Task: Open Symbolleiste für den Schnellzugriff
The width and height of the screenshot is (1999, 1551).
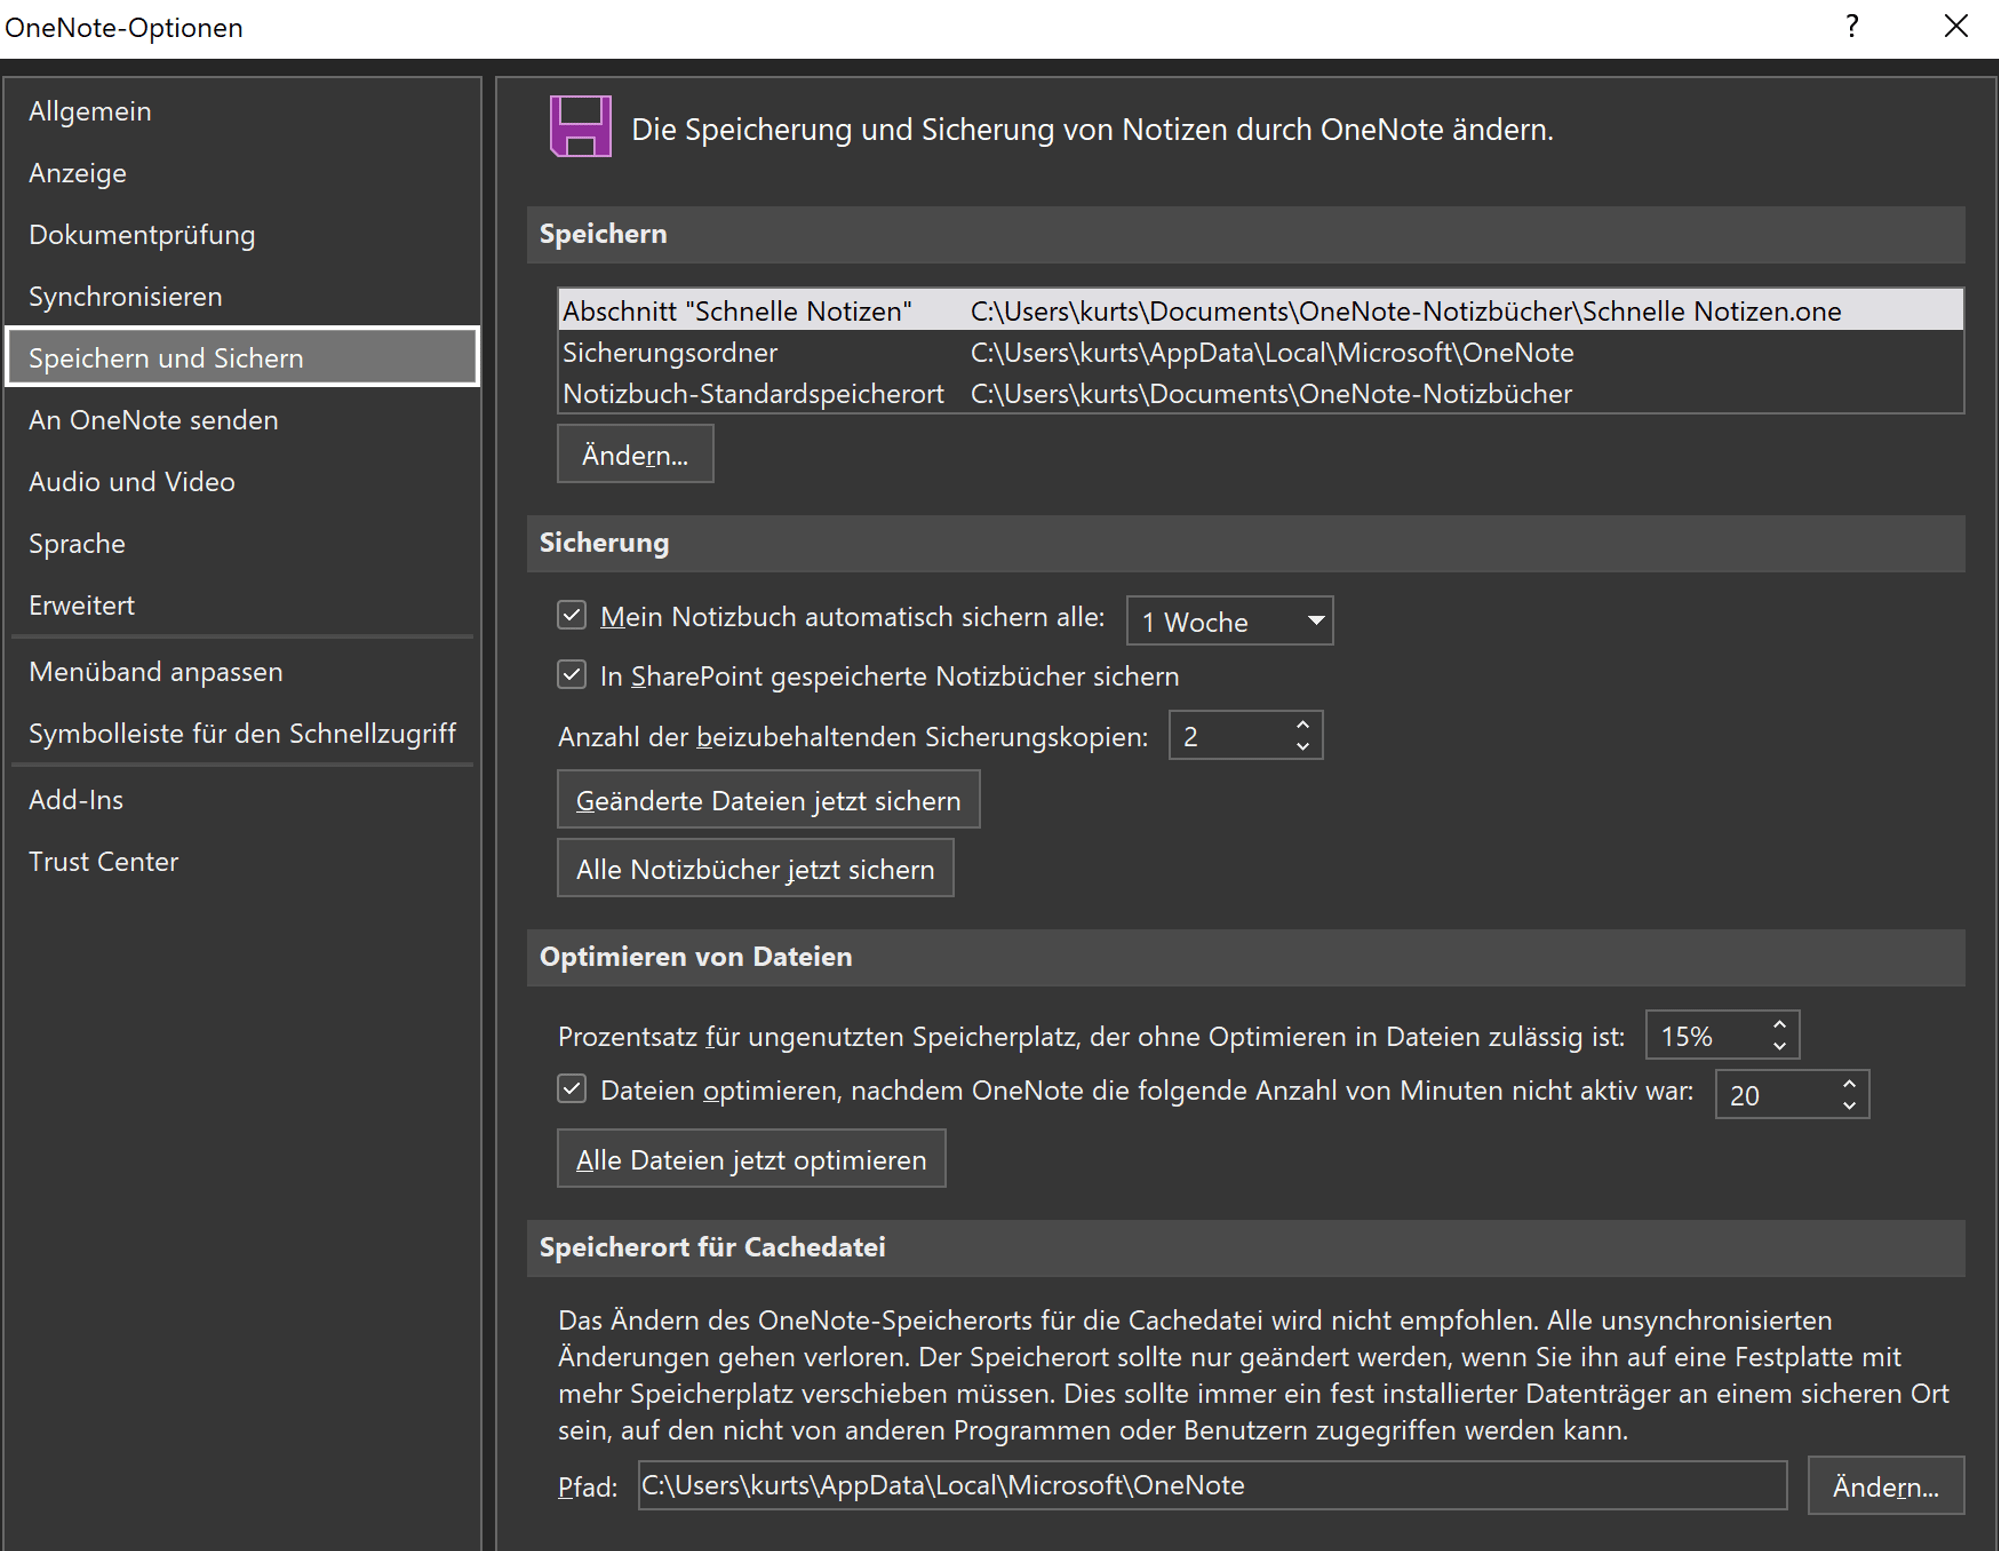Action: [243, 734]
